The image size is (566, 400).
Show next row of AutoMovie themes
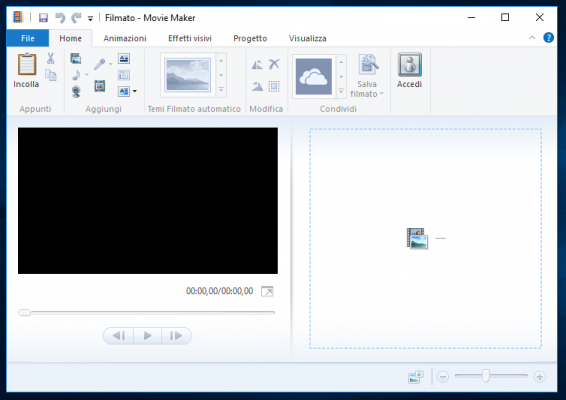[x=221, y=75]
